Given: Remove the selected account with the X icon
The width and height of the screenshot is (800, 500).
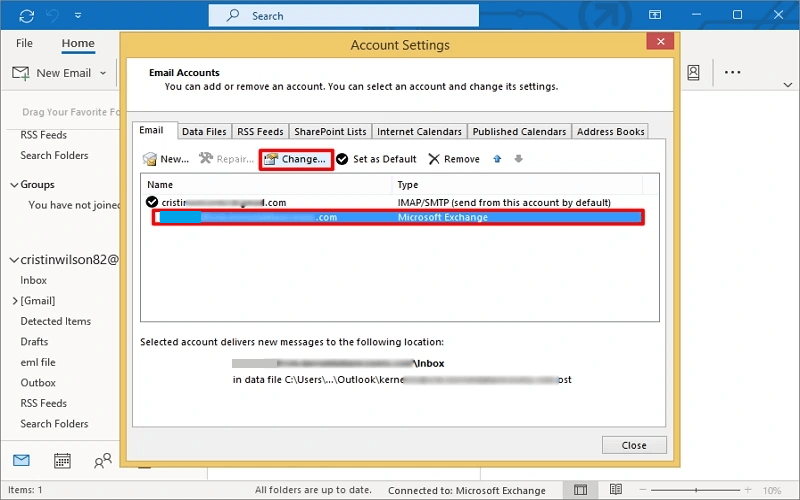Looking at the screenshot, I should tap(454, 159).
